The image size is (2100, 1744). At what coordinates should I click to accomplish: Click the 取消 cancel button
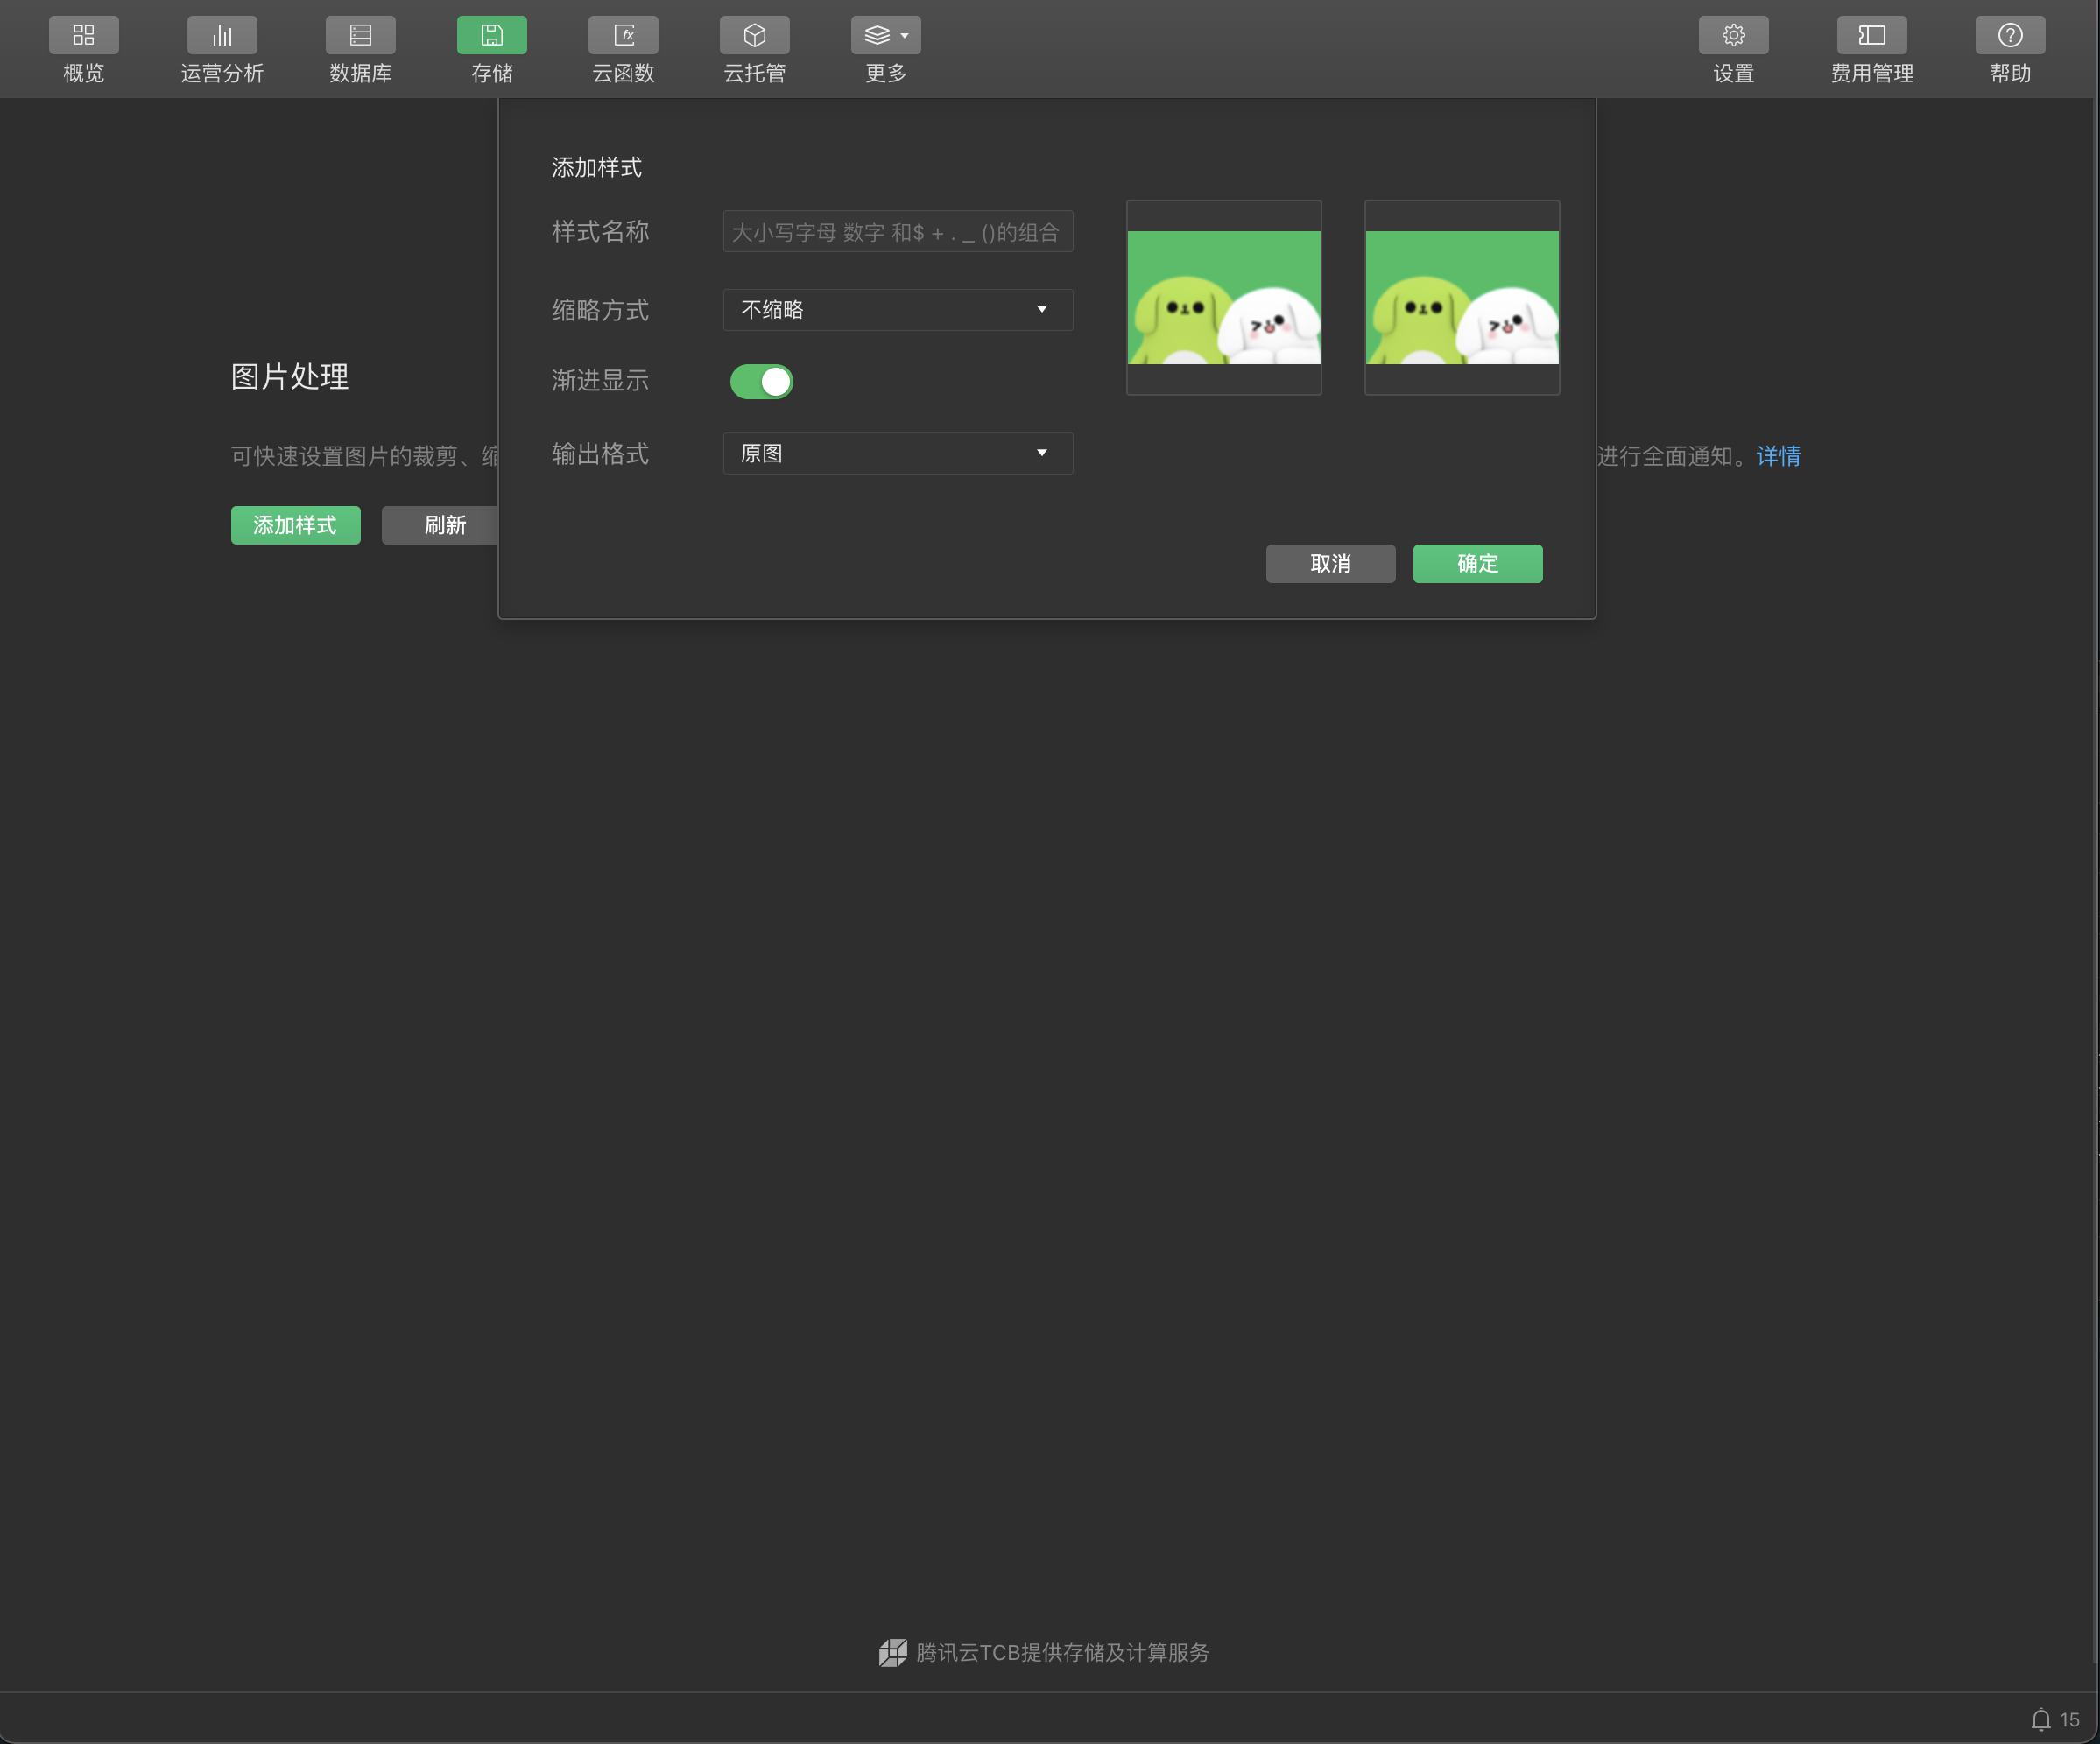tap(1329, 564)
